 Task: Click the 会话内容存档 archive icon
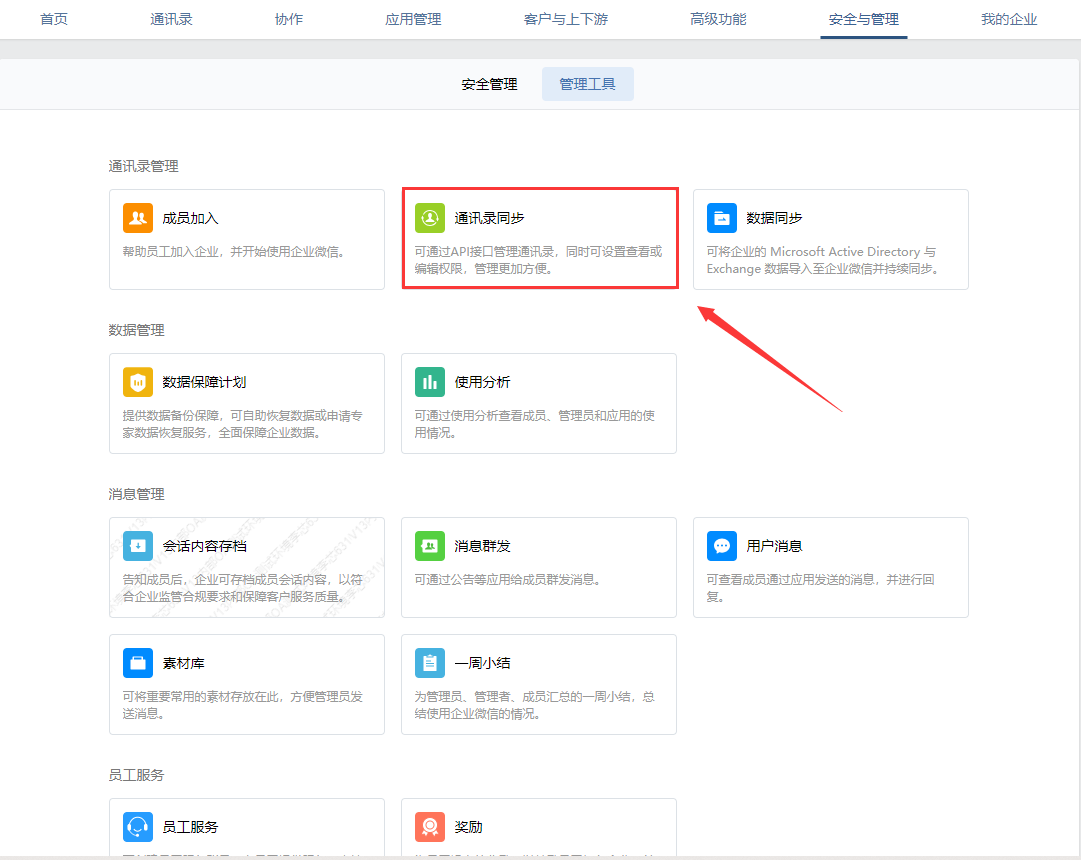(138, 546)
